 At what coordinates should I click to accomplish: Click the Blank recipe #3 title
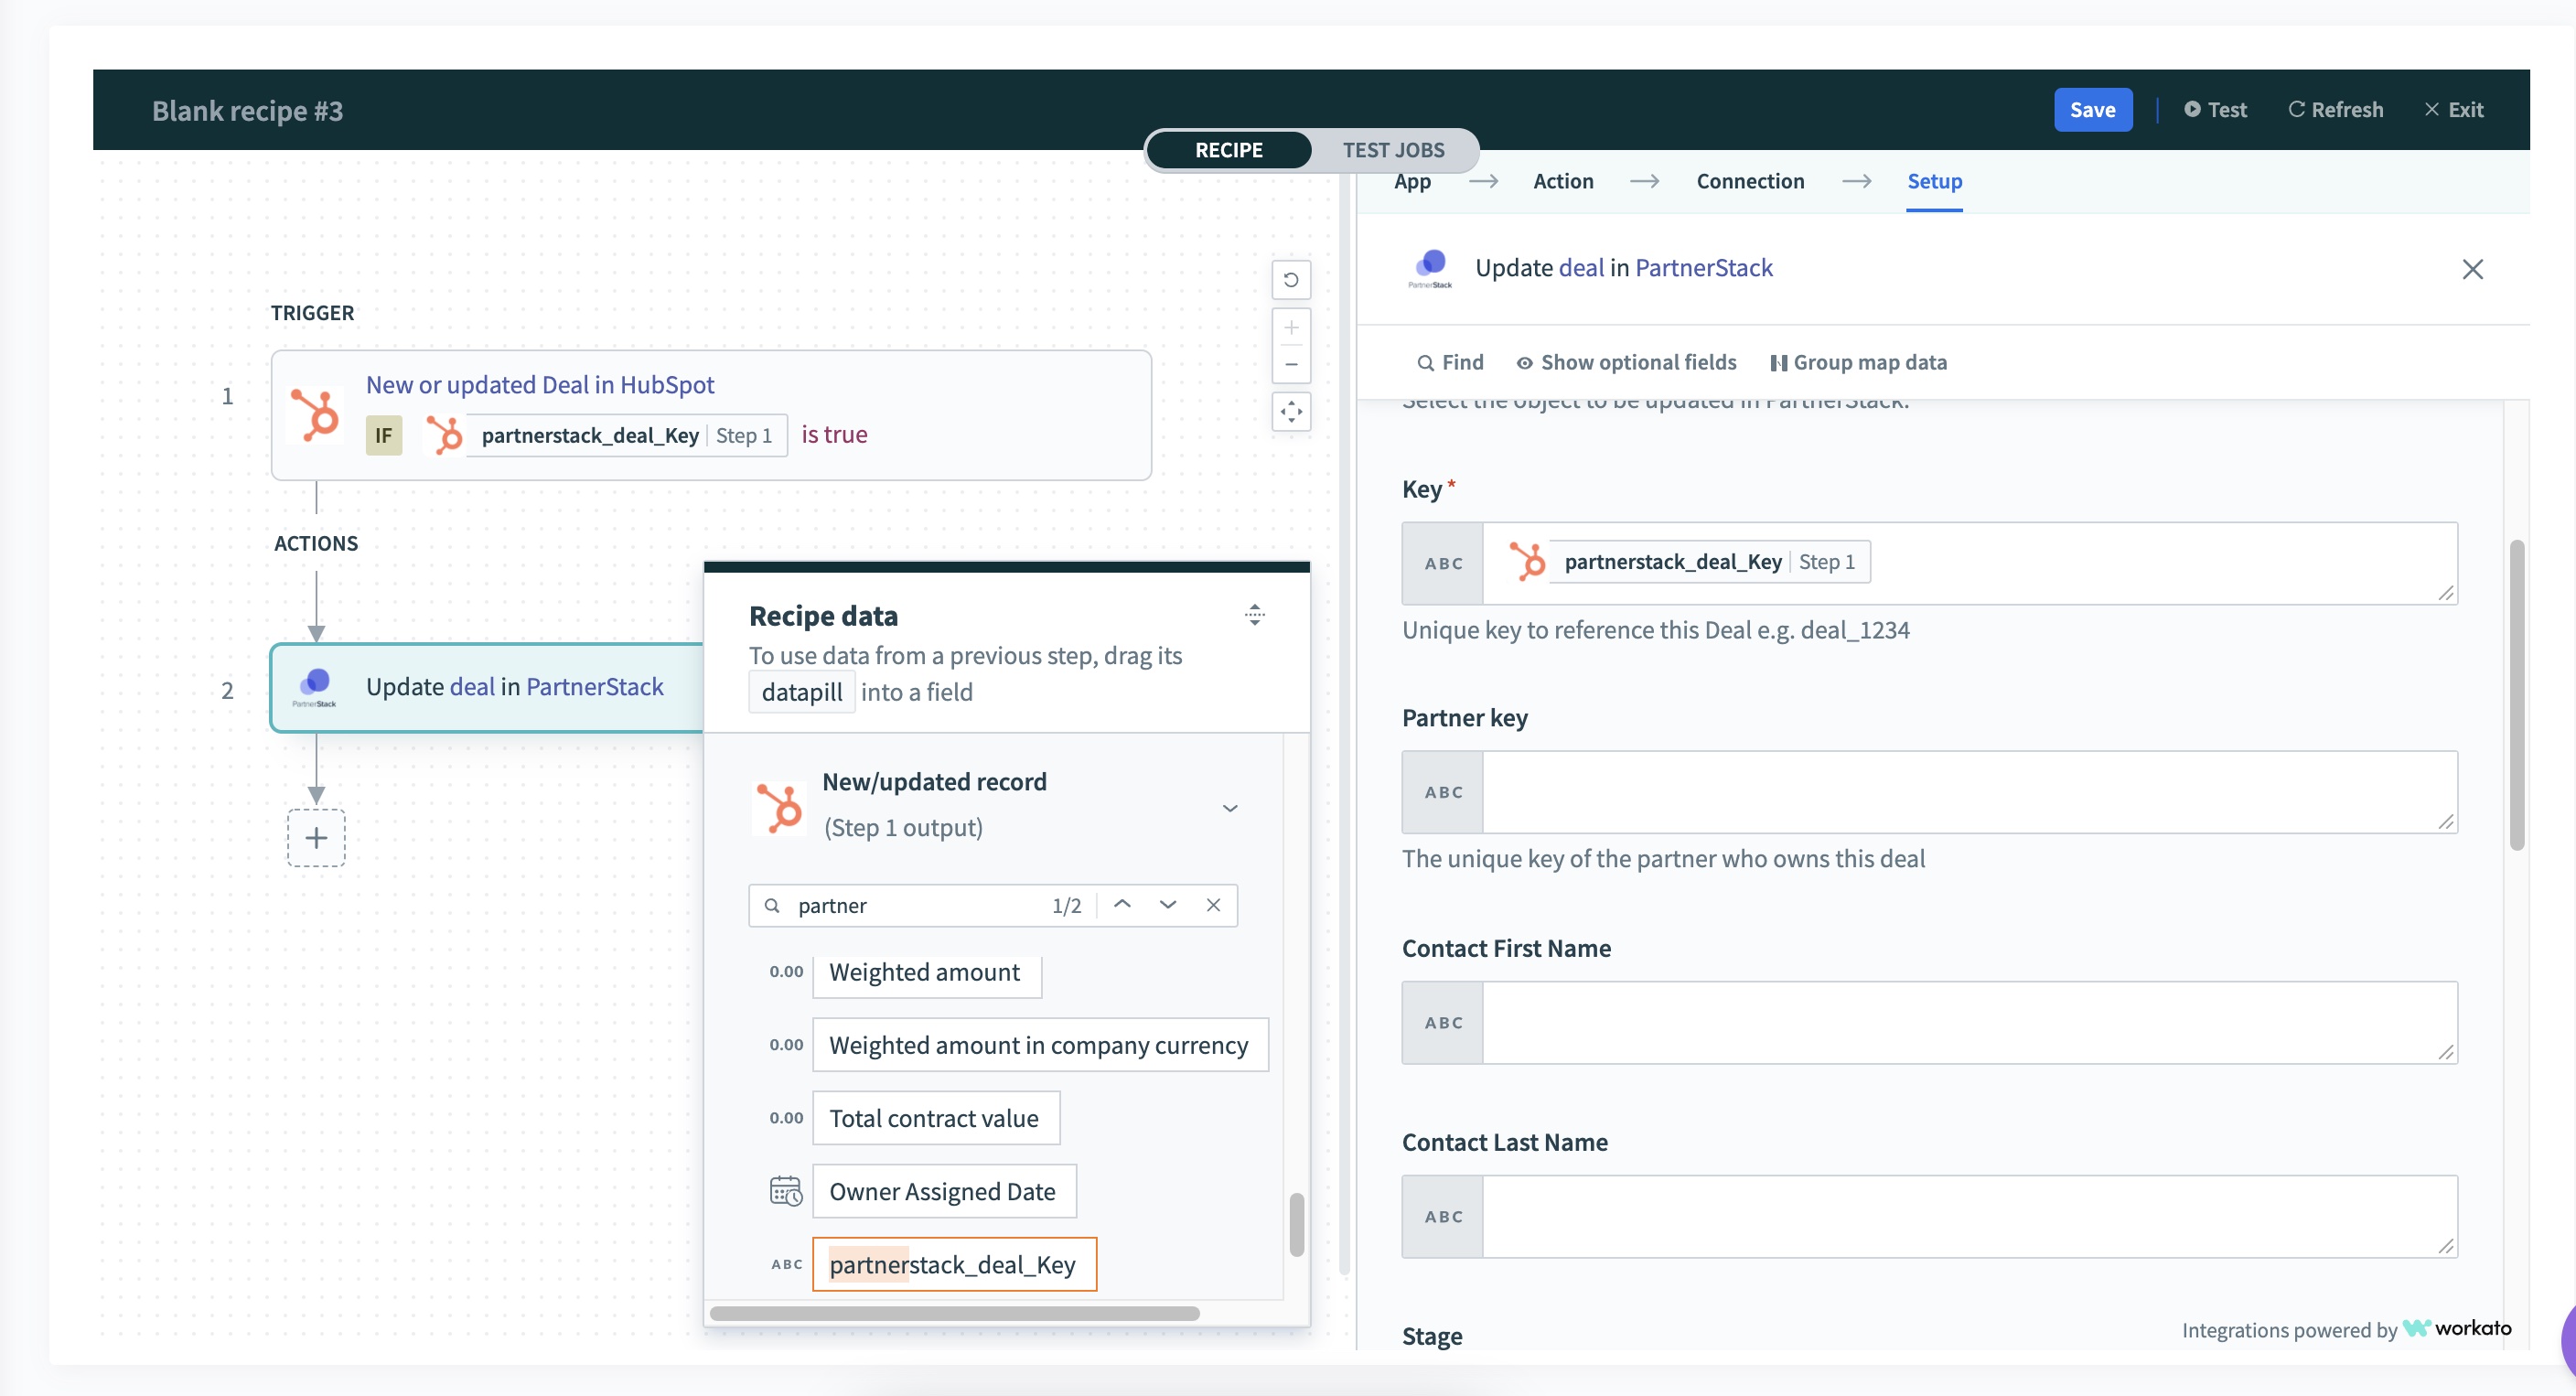tap(247, 110)
